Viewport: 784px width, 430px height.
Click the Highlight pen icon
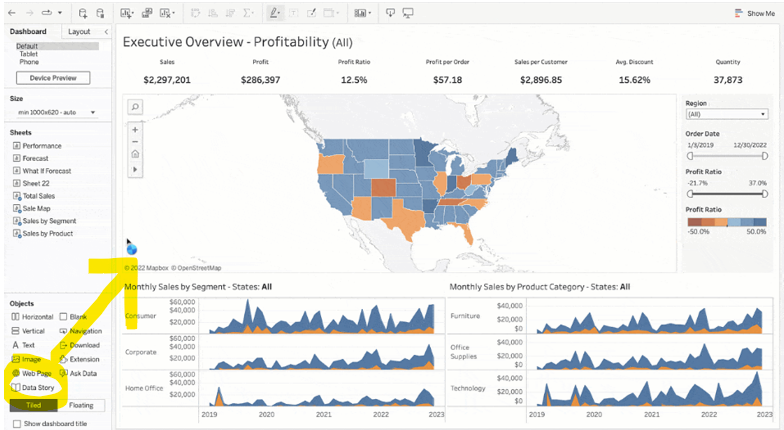(x=274, y=13)
